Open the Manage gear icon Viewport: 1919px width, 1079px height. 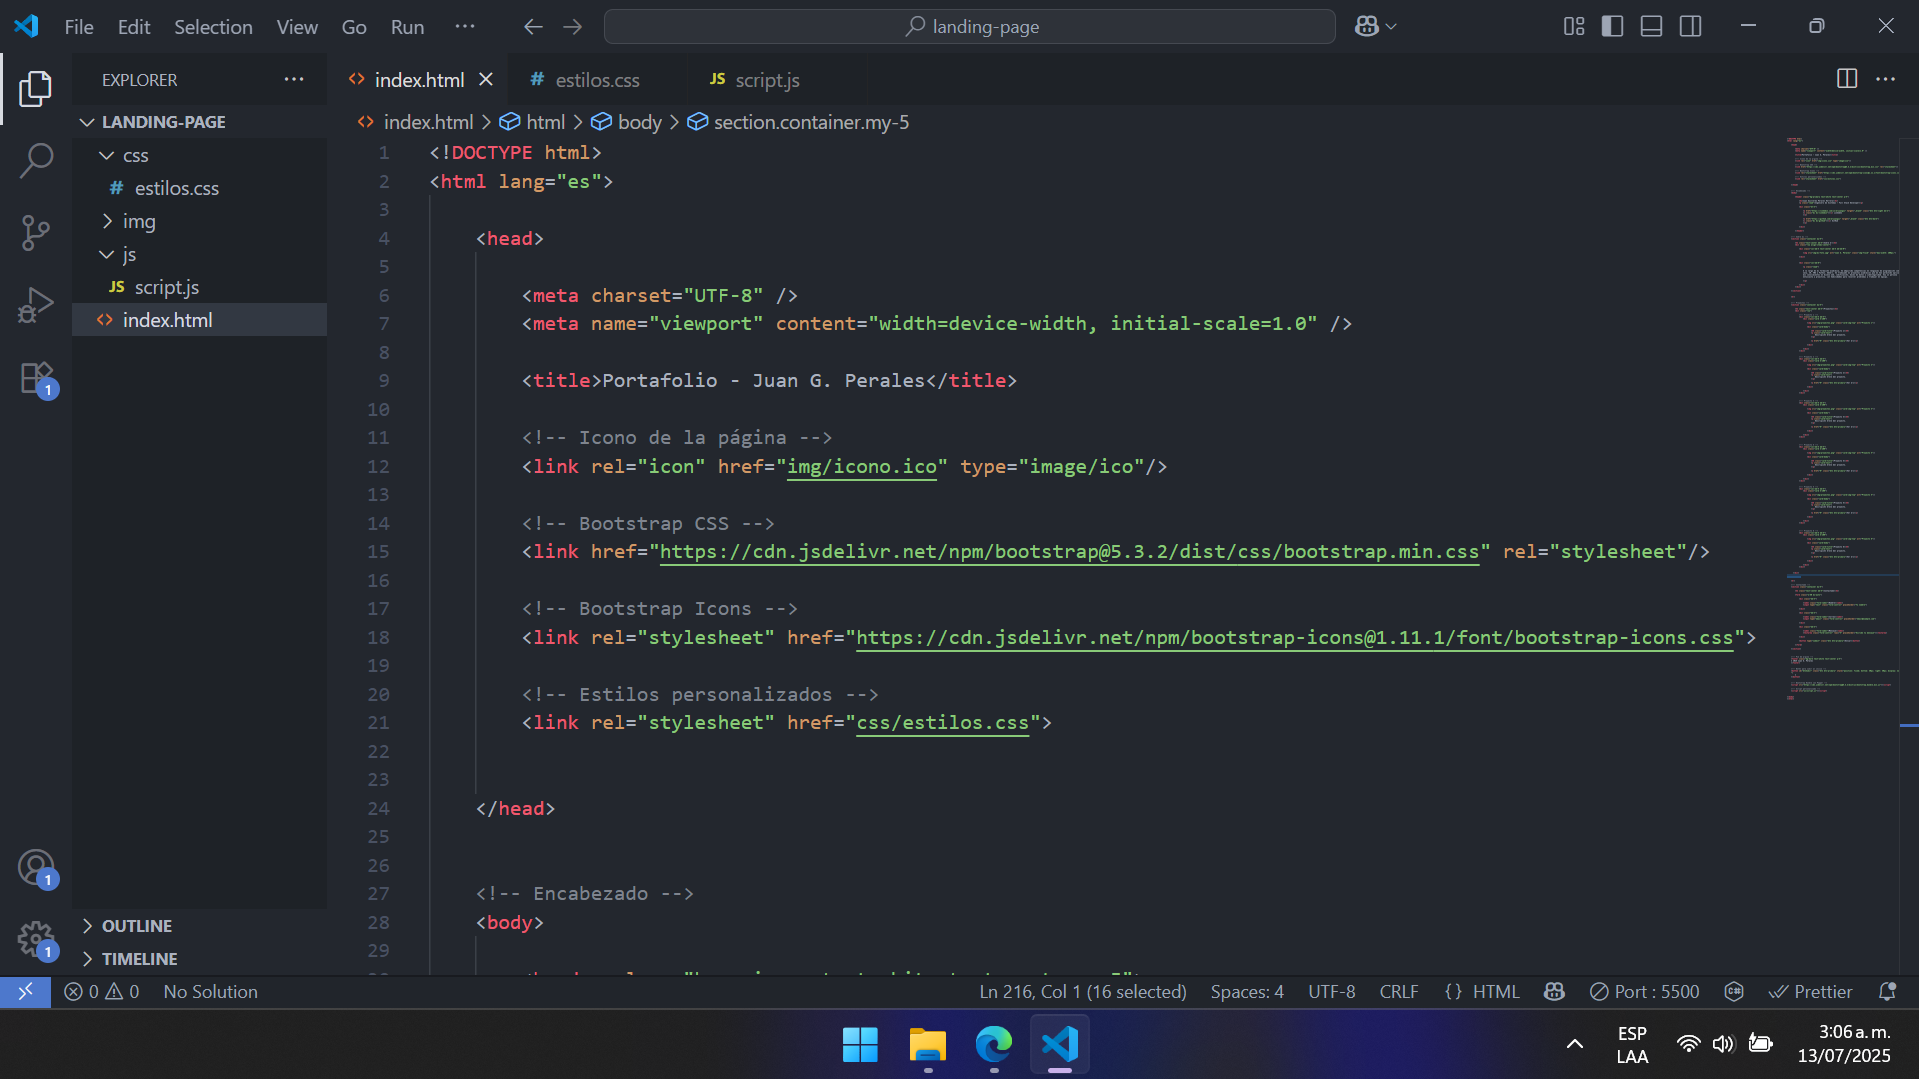36,940
